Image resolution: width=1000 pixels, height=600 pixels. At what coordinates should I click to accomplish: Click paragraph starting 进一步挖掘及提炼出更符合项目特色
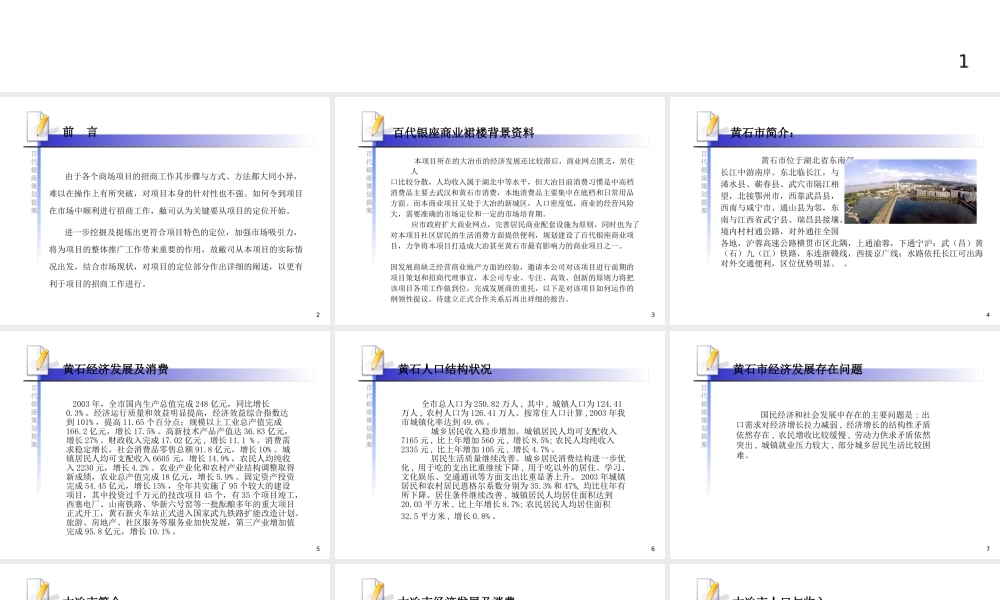pos(176,258)
